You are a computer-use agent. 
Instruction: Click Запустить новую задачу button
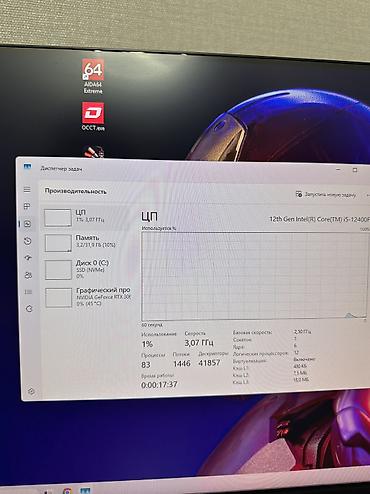click(326, 194)
